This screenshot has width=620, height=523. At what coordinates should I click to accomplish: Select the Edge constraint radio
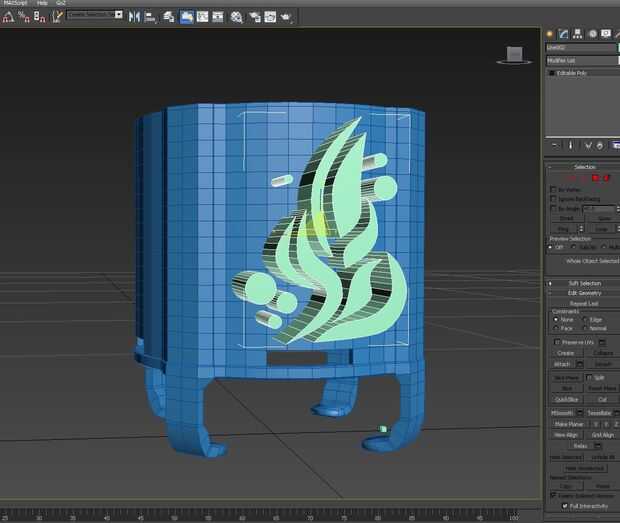pyautogui.click(x=585, y=319)
